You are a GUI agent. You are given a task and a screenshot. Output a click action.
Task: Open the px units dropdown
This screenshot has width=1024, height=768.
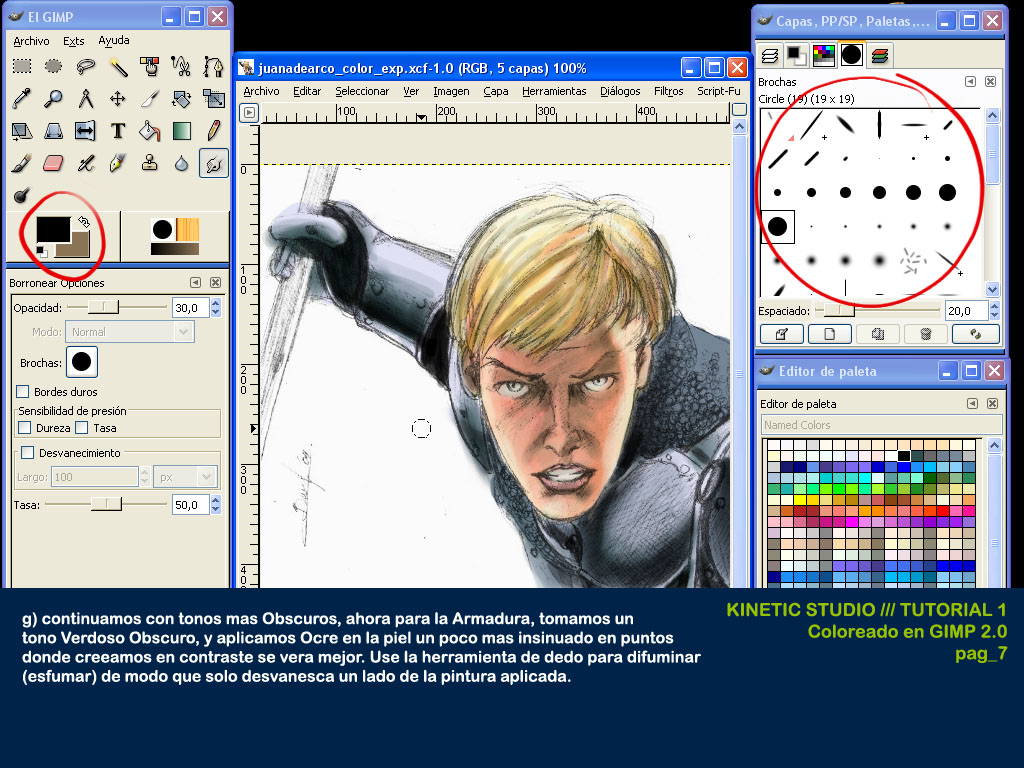[x=185, y=477]
